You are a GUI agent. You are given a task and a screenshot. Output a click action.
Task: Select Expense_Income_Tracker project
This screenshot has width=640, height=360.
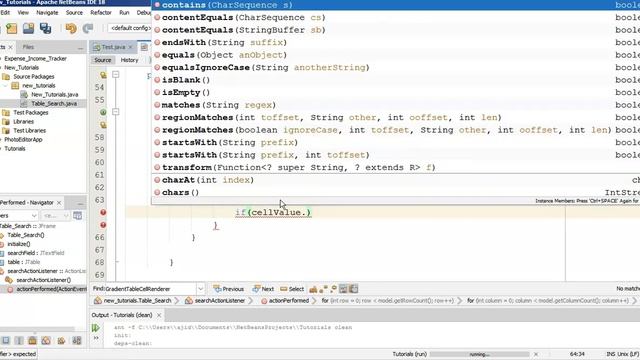35,58
